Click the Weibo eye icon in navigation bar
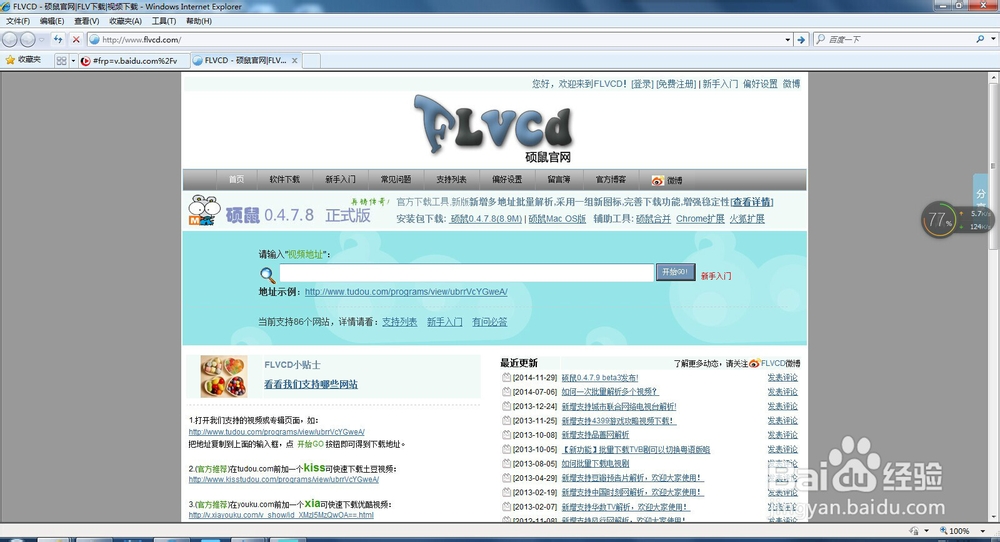Viewport: 1000px width, 542px height. [658, 180]
